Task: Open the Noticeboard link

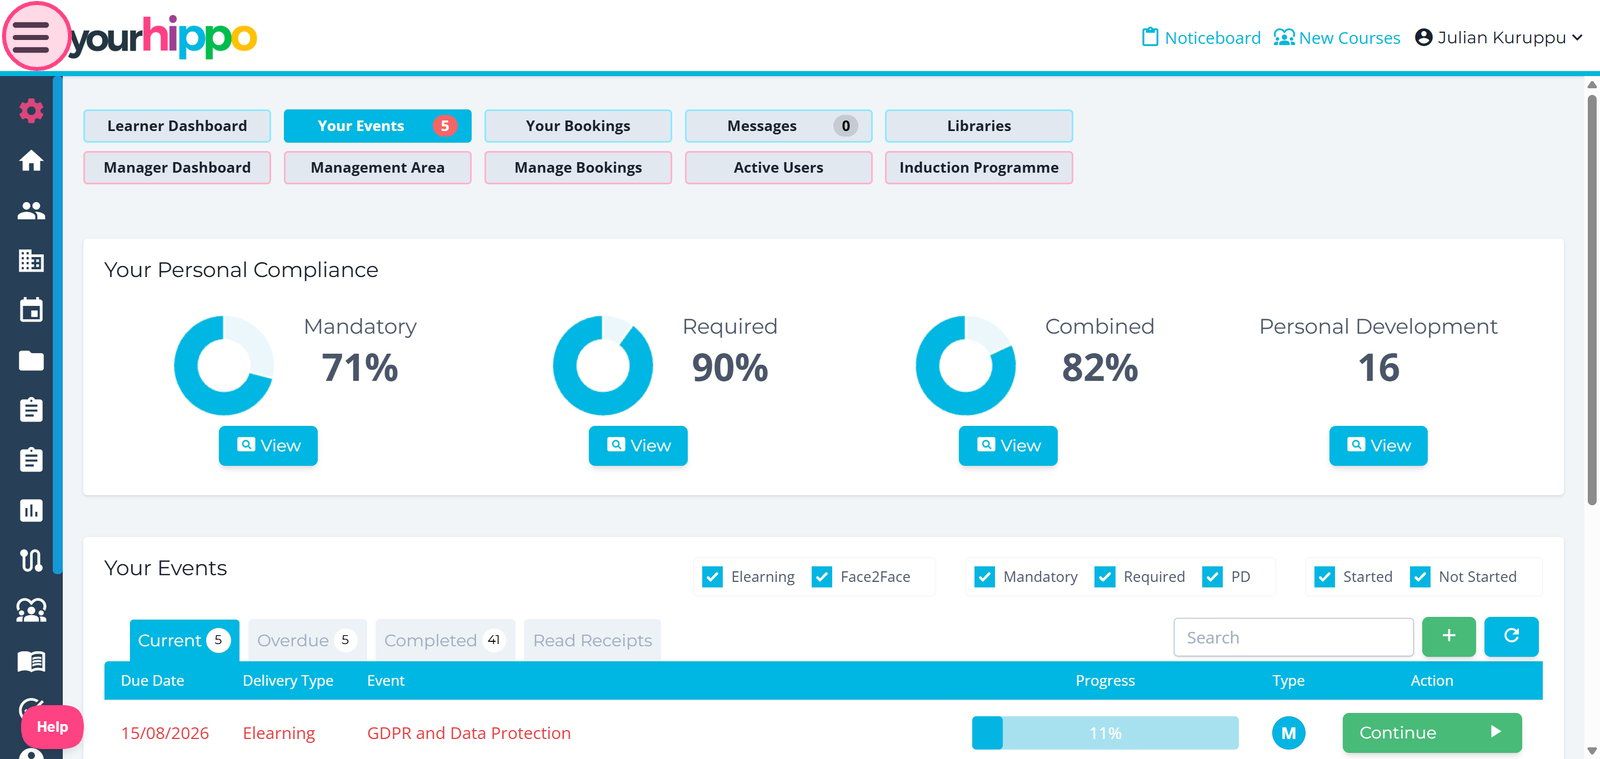Action: pos(1201,38)
